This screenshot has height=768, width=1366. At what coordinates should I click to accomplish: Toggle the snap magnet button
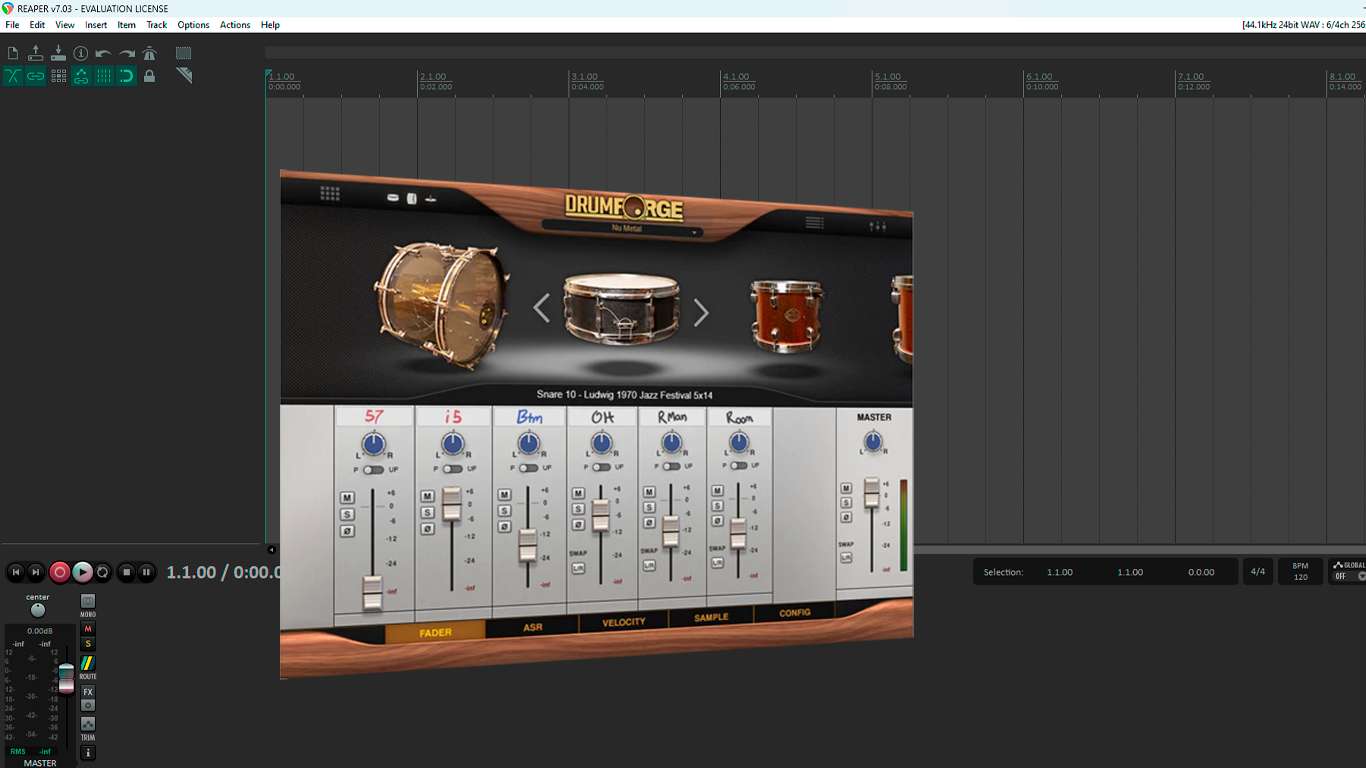(x=127, y=76)
